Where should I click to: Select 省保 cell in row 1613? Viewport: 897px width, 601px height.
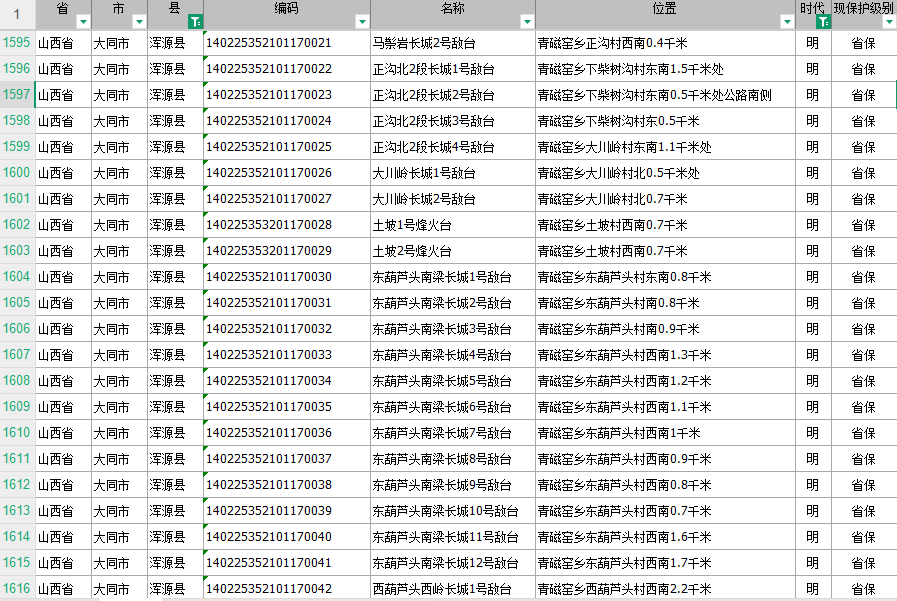[864, 511]
